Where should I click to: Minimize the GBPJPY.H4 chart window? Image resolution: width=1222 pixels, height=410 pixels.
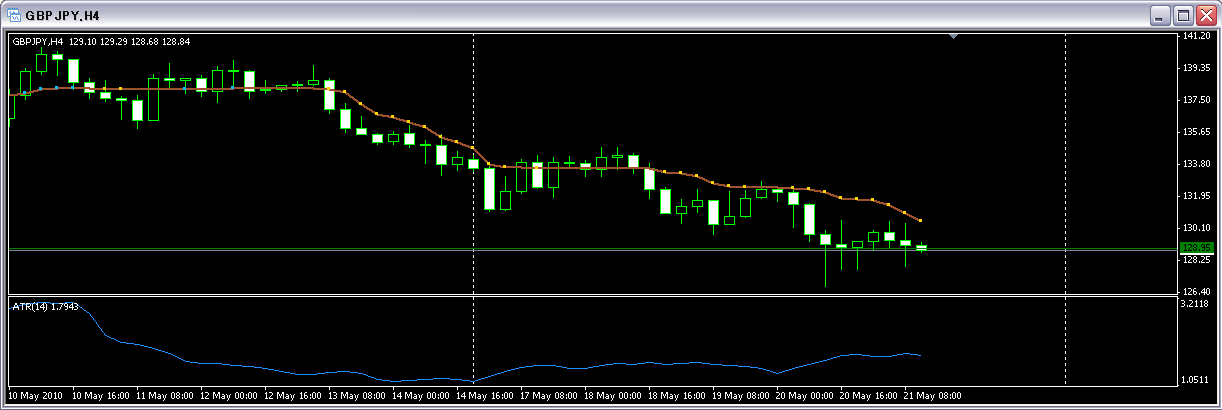point(1159,16)
